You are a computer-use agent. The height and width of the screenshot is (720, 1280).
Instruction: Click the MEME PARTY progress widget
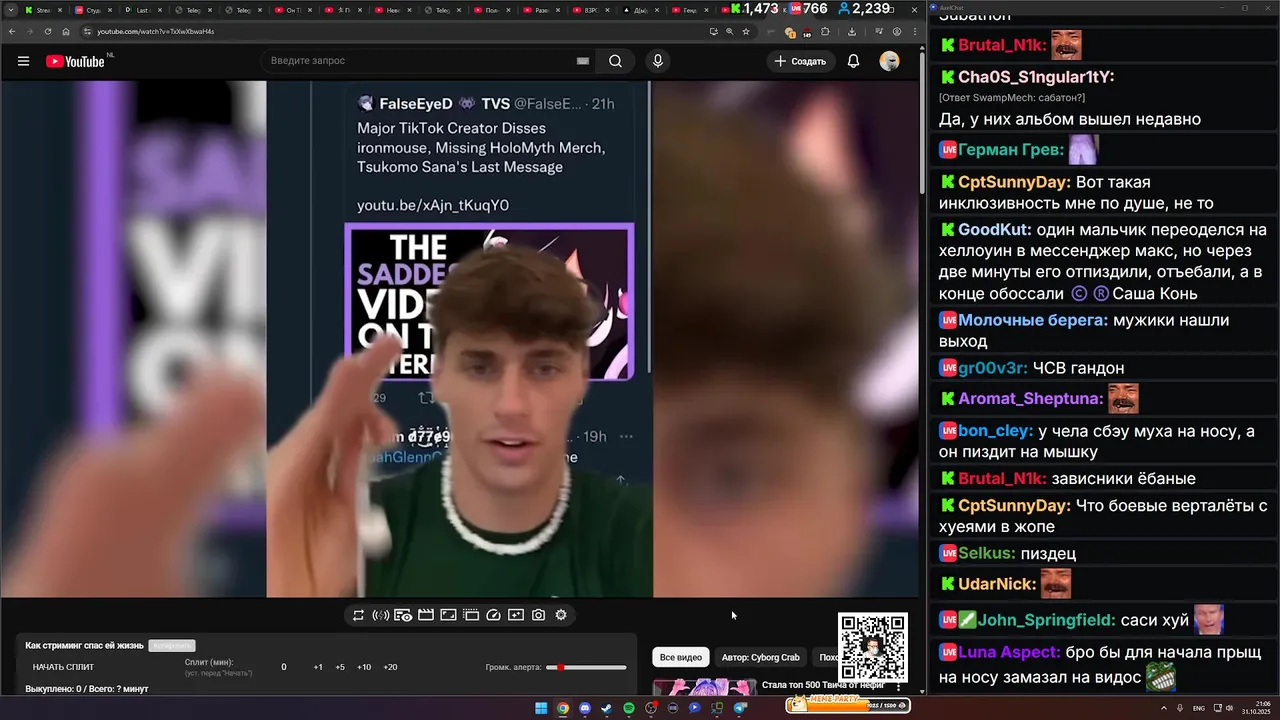(x=846, y=704)
